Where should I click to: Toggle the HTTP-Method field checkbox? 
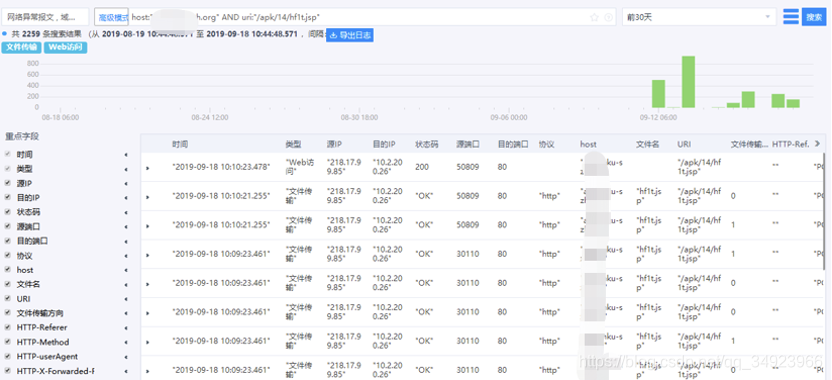(x=7, y=342)
